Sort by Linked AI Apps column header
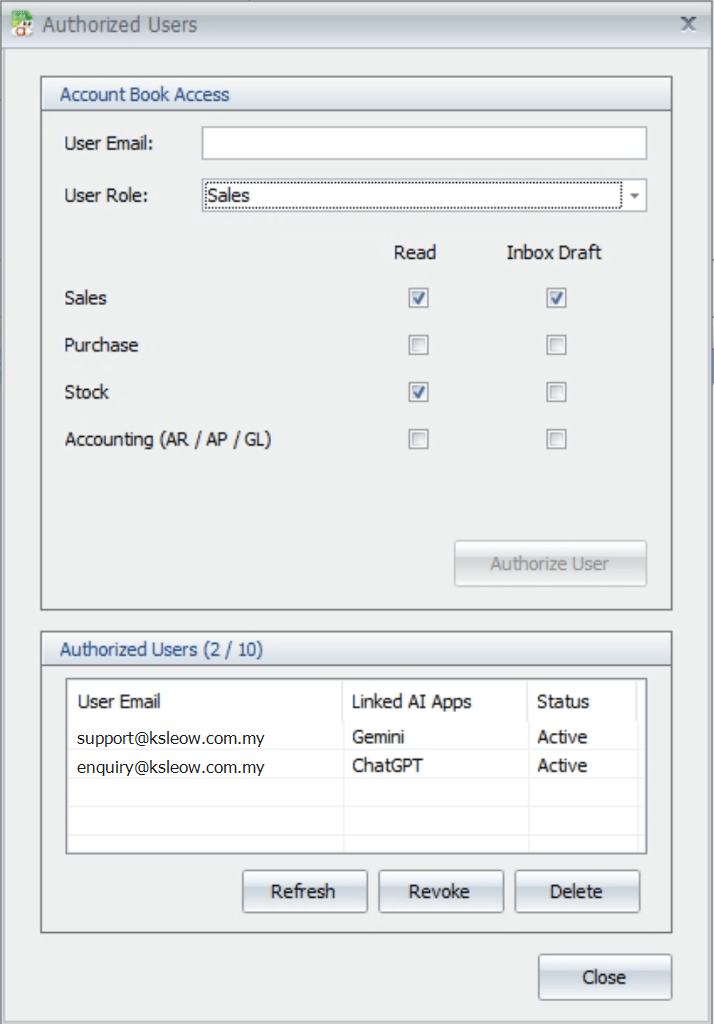Viewport: 714px width, 1024px height. tap(434, 701)
